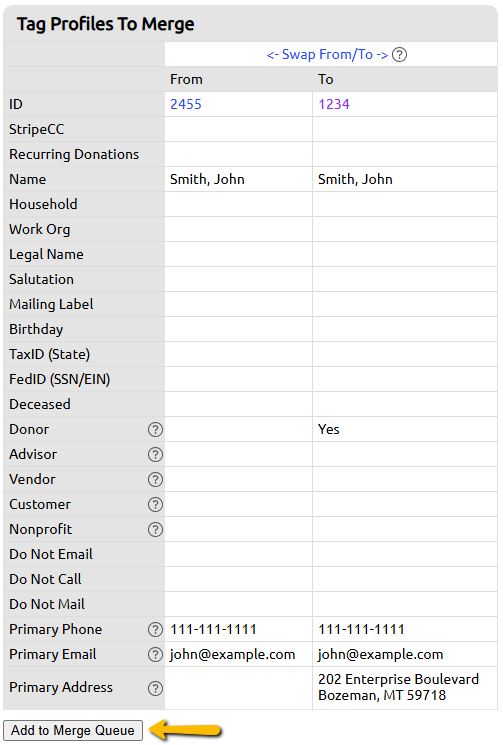Click help icon for Advisor row
This screenshot has height=745, width=503.
click(x=155, y=455)
